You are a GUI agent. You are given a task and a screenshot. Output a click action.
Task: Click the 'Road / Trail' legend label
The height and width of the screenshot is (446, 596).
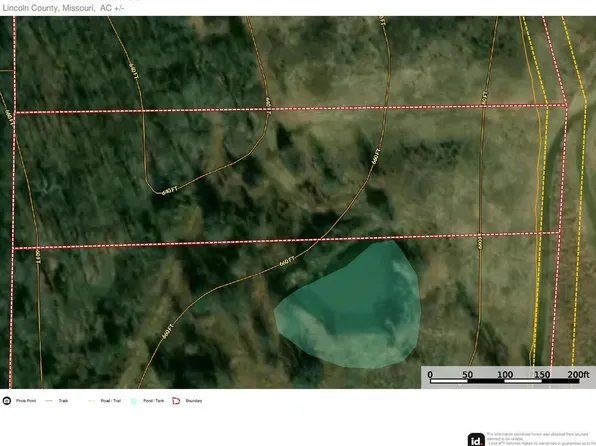point(111,401)
